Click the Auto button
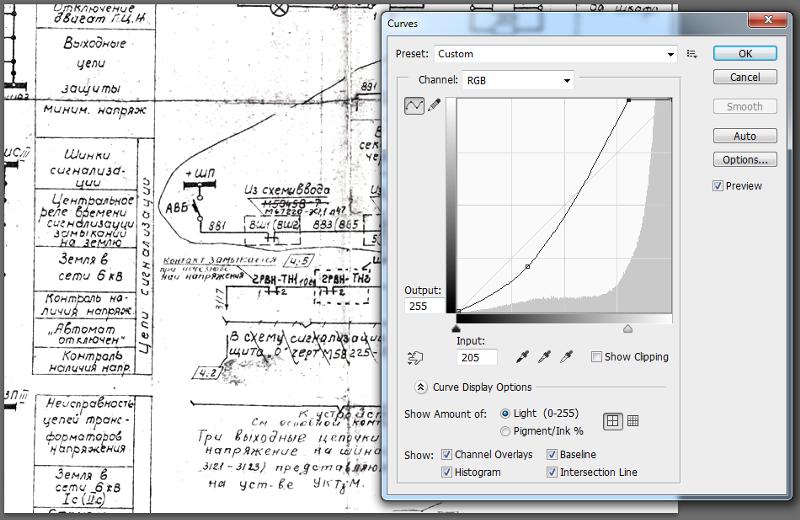The image size is (800, 520). (745, 136)
